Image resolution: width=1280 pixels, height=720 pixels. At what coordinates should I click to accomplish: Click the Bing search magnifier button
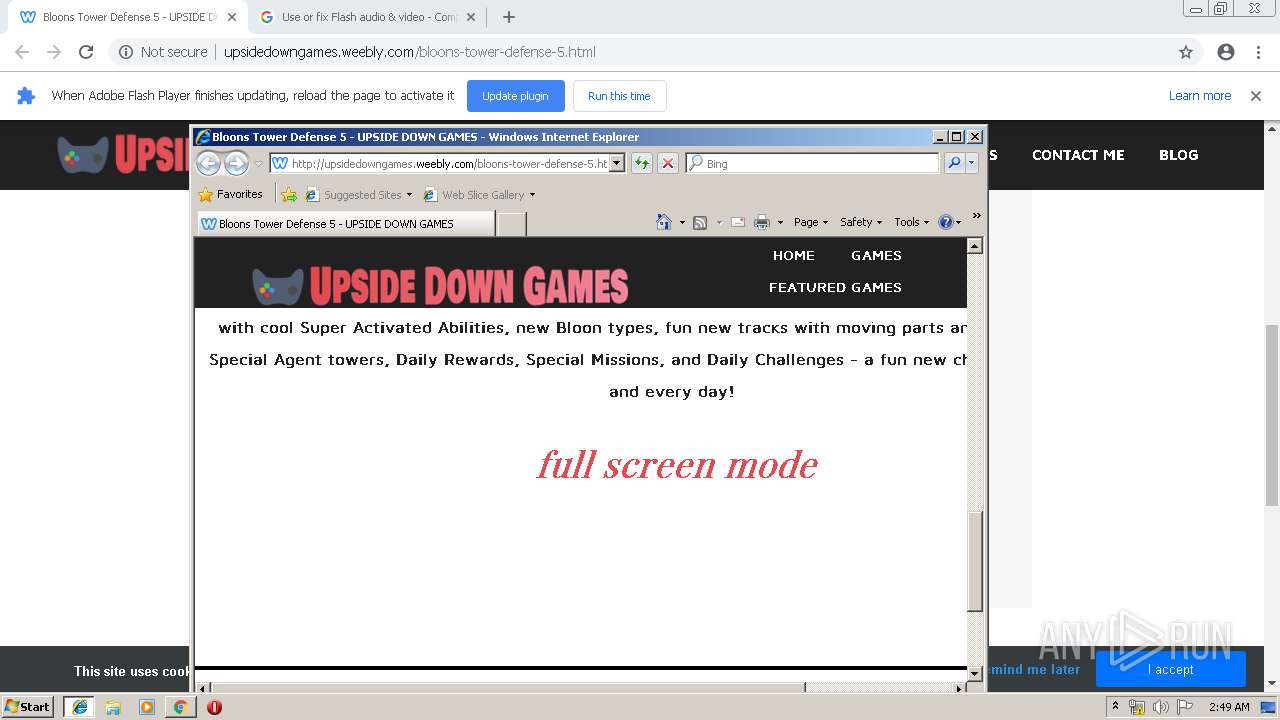954,163
